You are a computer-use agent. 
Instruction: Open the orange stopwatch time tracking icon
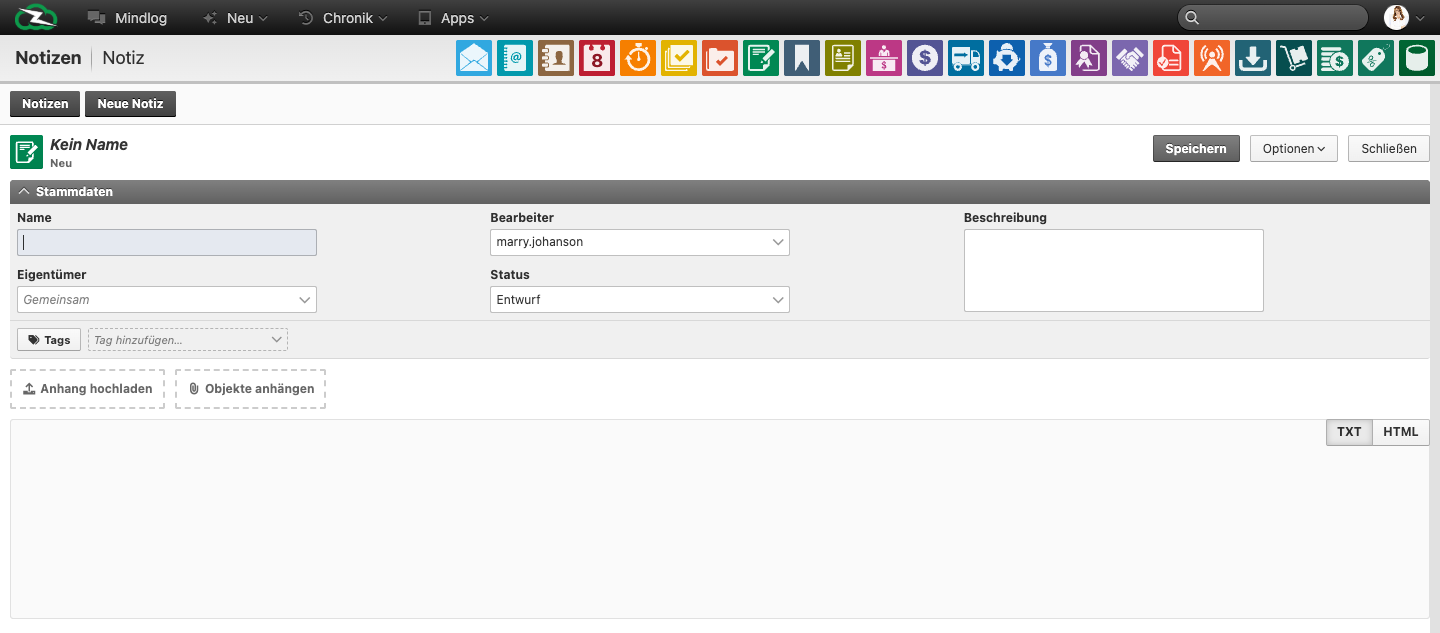tap(638, 58)
